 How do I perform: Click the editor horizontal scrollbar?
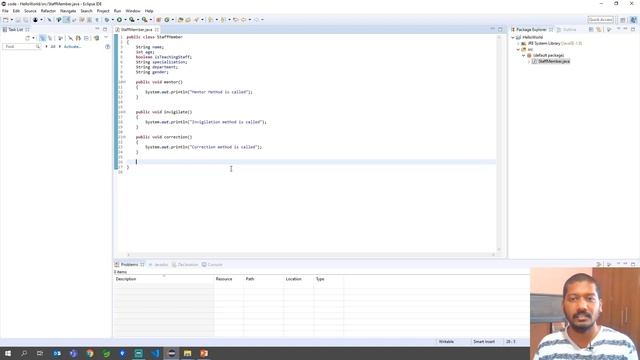tap(310, 255)
